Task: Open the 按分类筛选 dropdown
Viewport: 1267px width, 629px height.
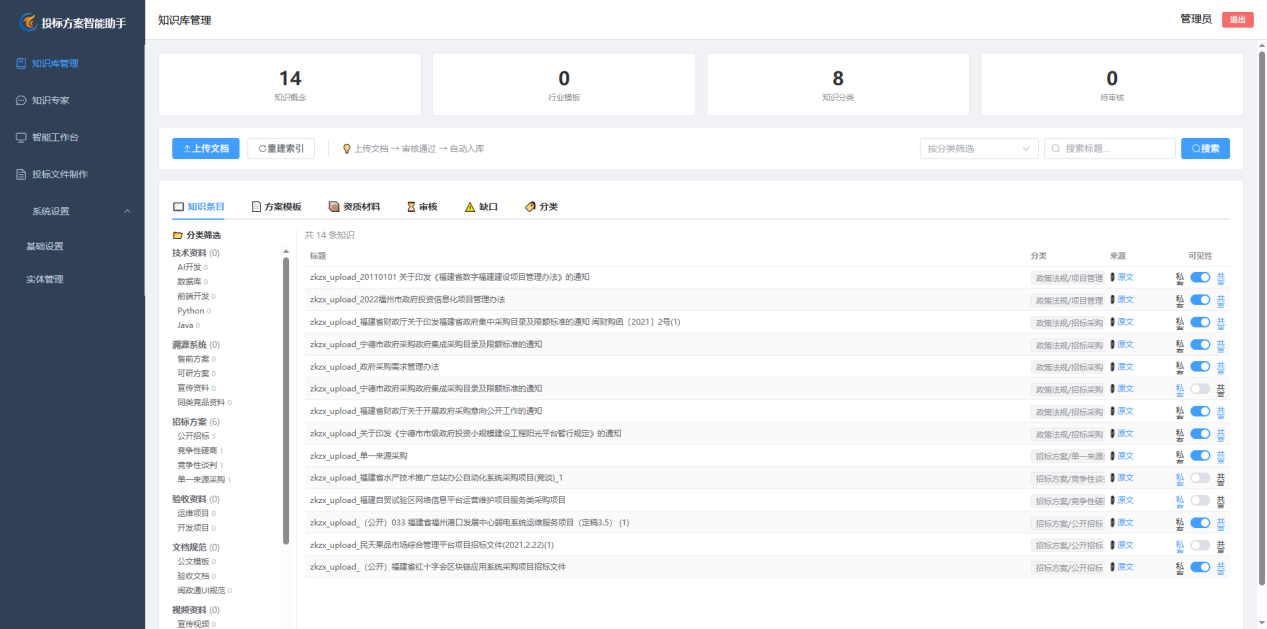Action: [x=979, y=148]
